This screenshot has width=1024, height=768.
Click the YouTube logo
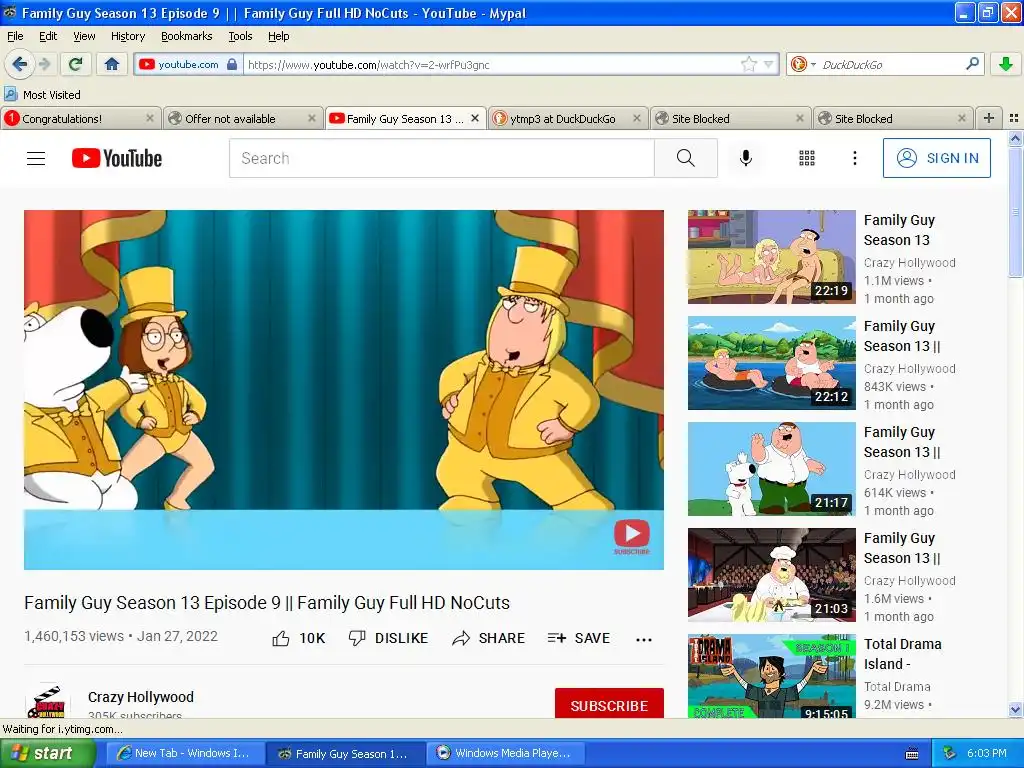117,158
